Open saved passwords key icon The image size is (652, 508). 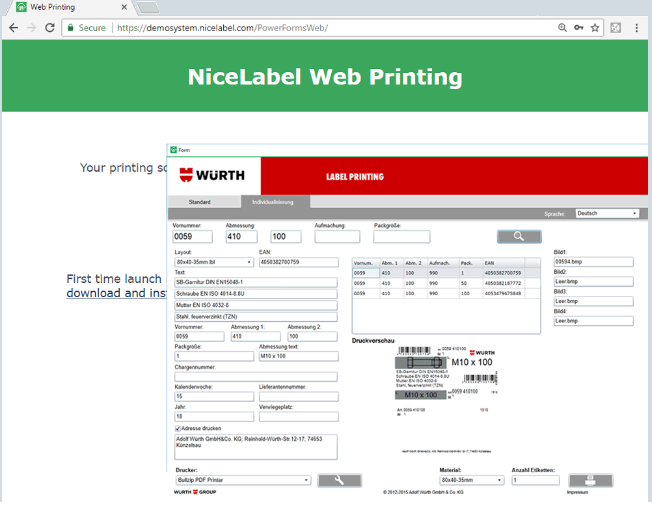click(x=579, y=28)
